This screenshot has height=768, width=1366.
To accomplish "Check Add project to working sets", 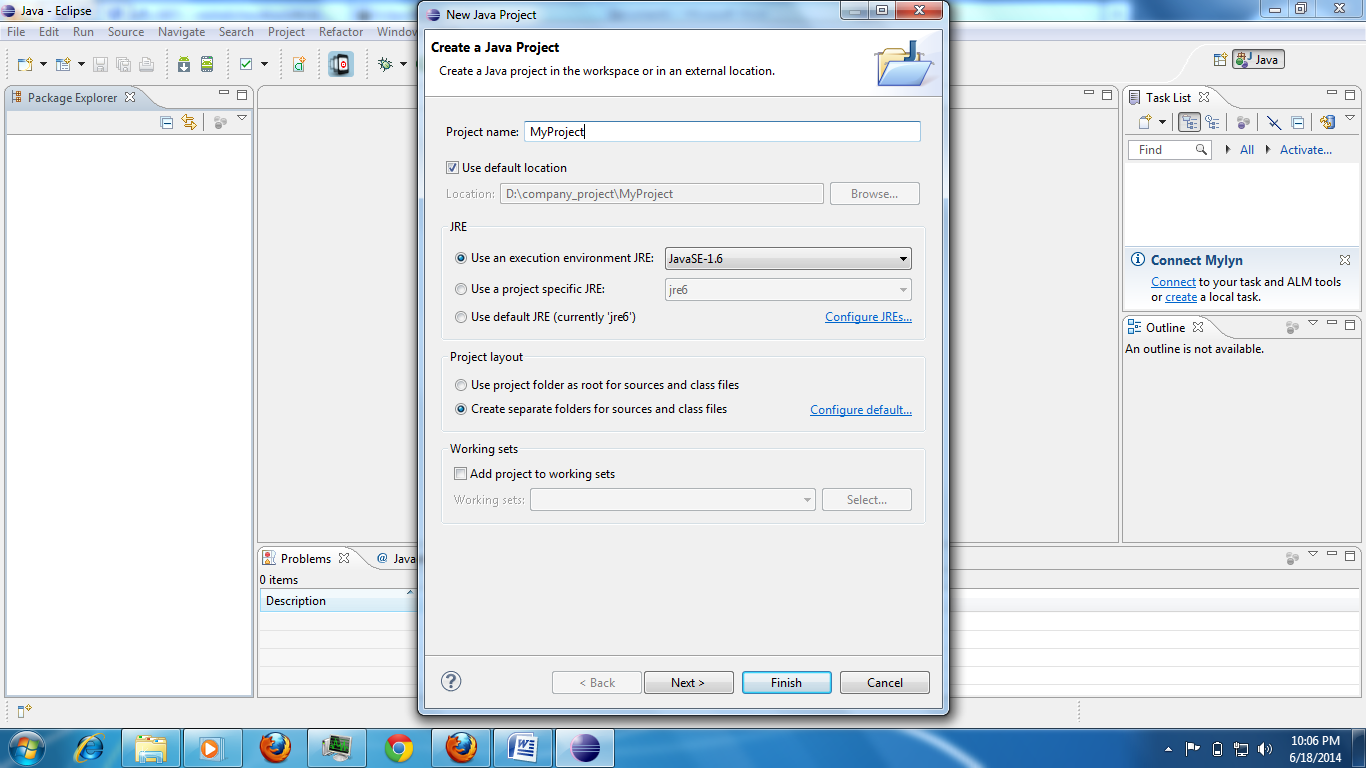I will coord(460,474).
